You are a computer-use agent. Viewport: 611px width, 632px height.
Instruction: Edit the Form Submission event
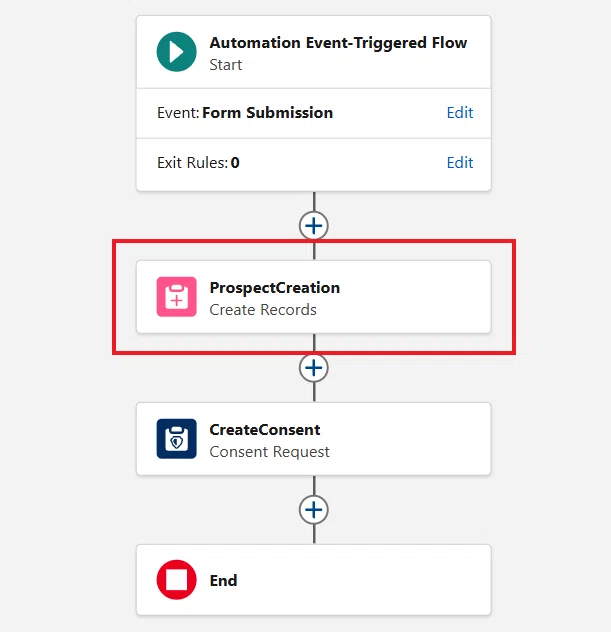point(460,112)
